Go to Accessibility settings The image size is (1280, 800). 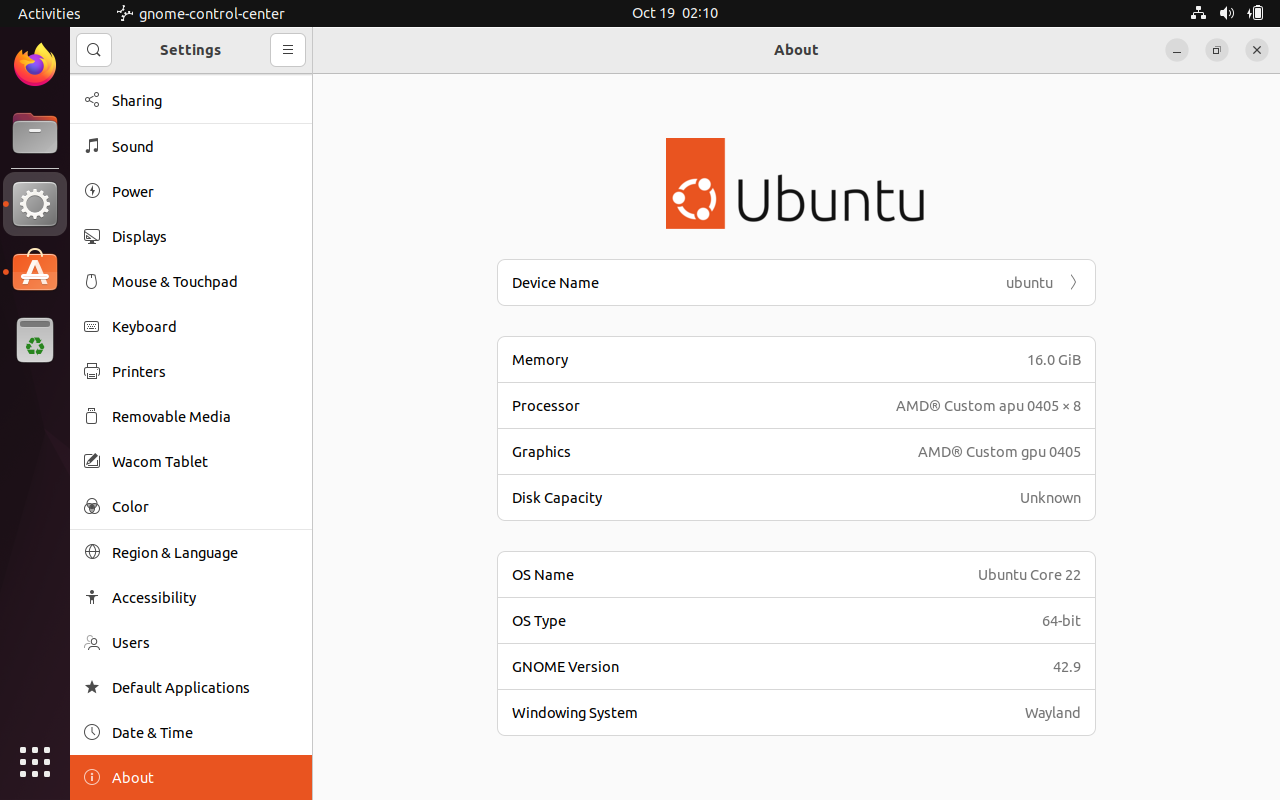(x=191, y=597)
